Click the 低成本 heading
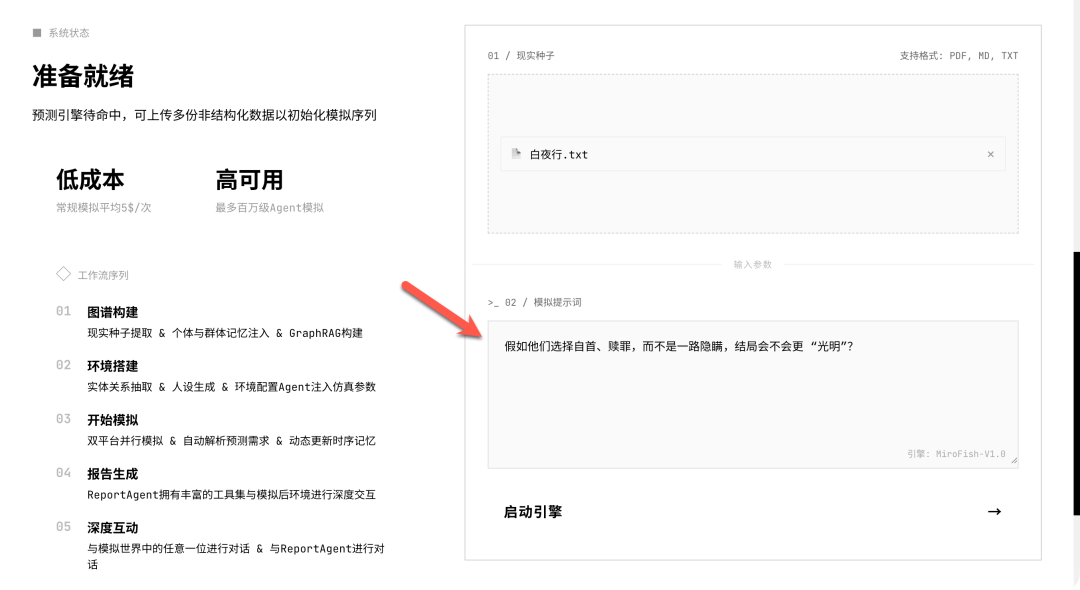The height and width of the screenshot is (590, 1080). 90,180
